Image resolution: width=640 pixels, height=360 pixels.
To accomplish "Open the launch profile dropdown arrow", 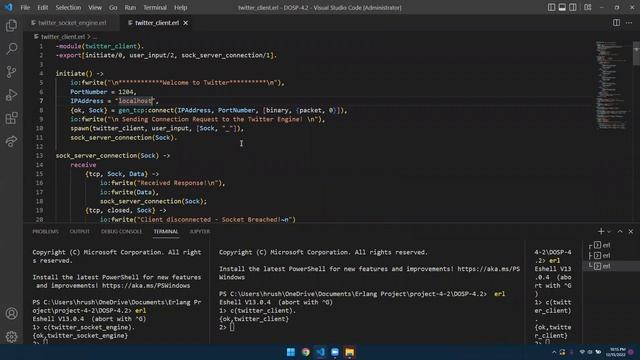I will coord(609,231).
